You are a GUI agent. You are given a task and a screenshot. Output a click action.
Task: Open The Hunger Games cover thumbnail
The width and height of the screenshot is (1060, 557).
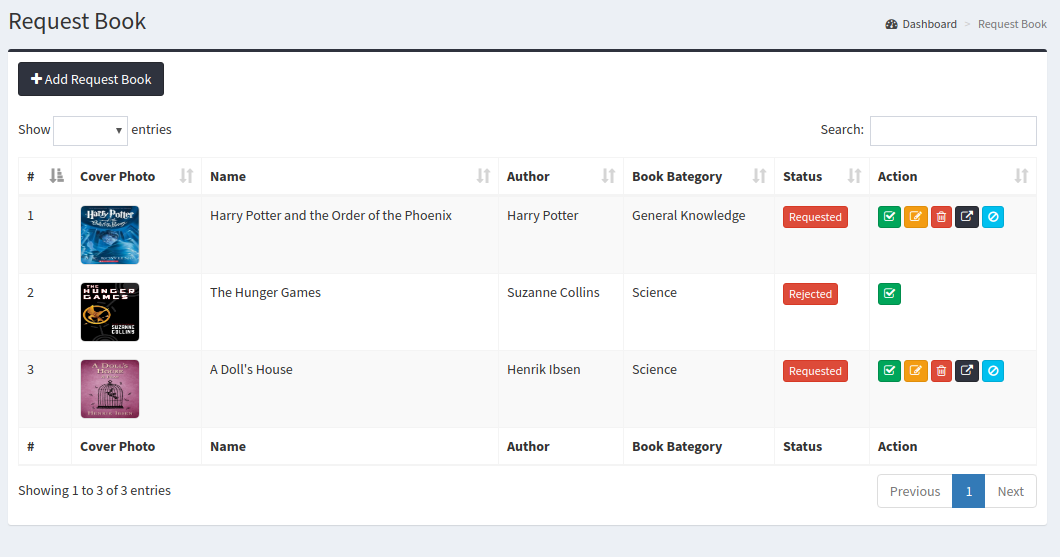point(110,312)
